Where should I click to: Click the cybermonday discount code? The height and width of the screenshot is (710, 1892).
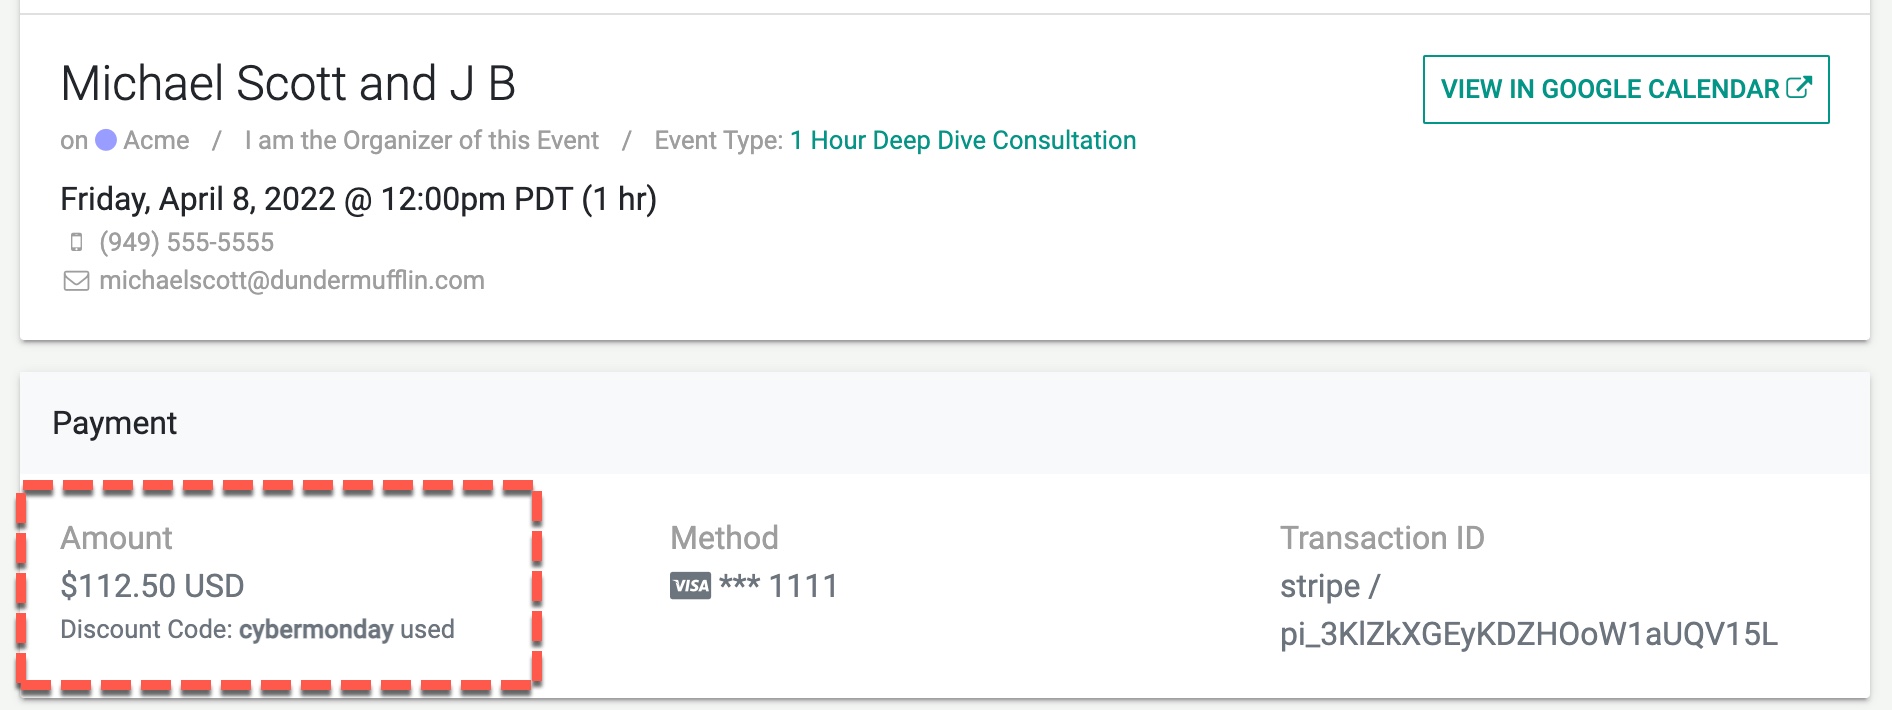[x=316, y=630]
